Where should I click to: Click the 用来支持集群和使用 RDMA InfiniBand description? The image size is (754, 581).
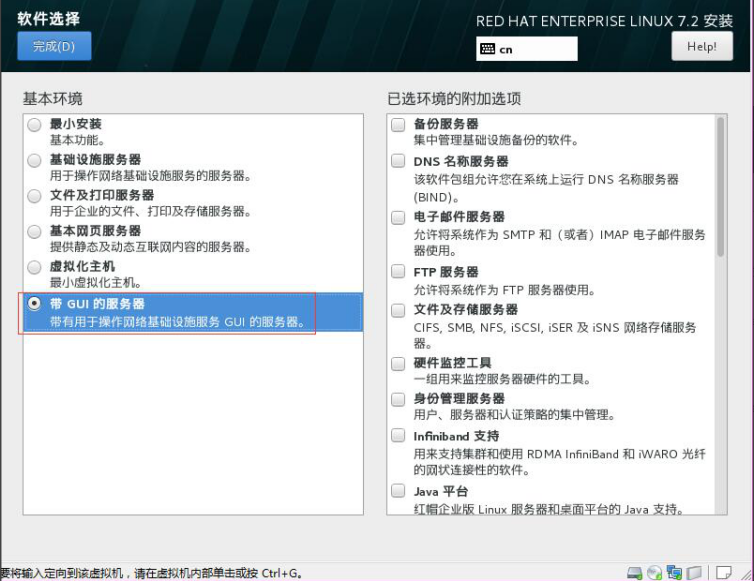point(560,462)
